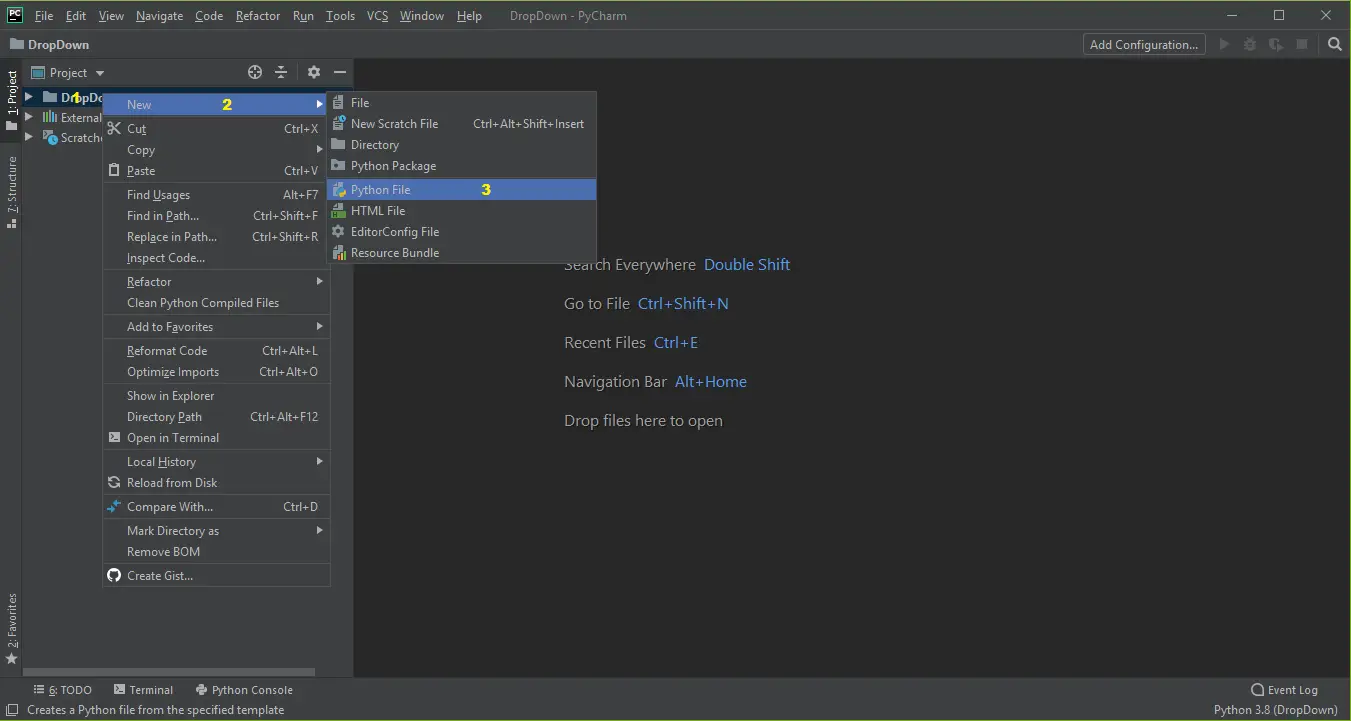Toggle the TODO tool window
This screenshot has width=1351, height=721.
(65, 689)
